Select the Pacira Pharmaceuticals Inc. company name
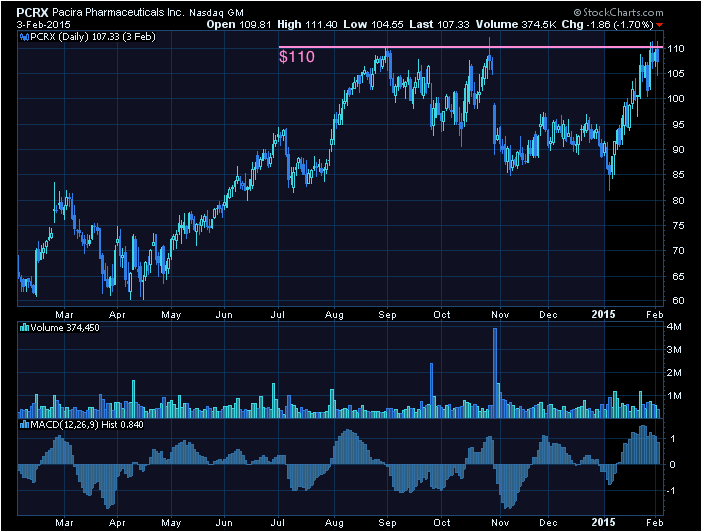 click(118, 13)
